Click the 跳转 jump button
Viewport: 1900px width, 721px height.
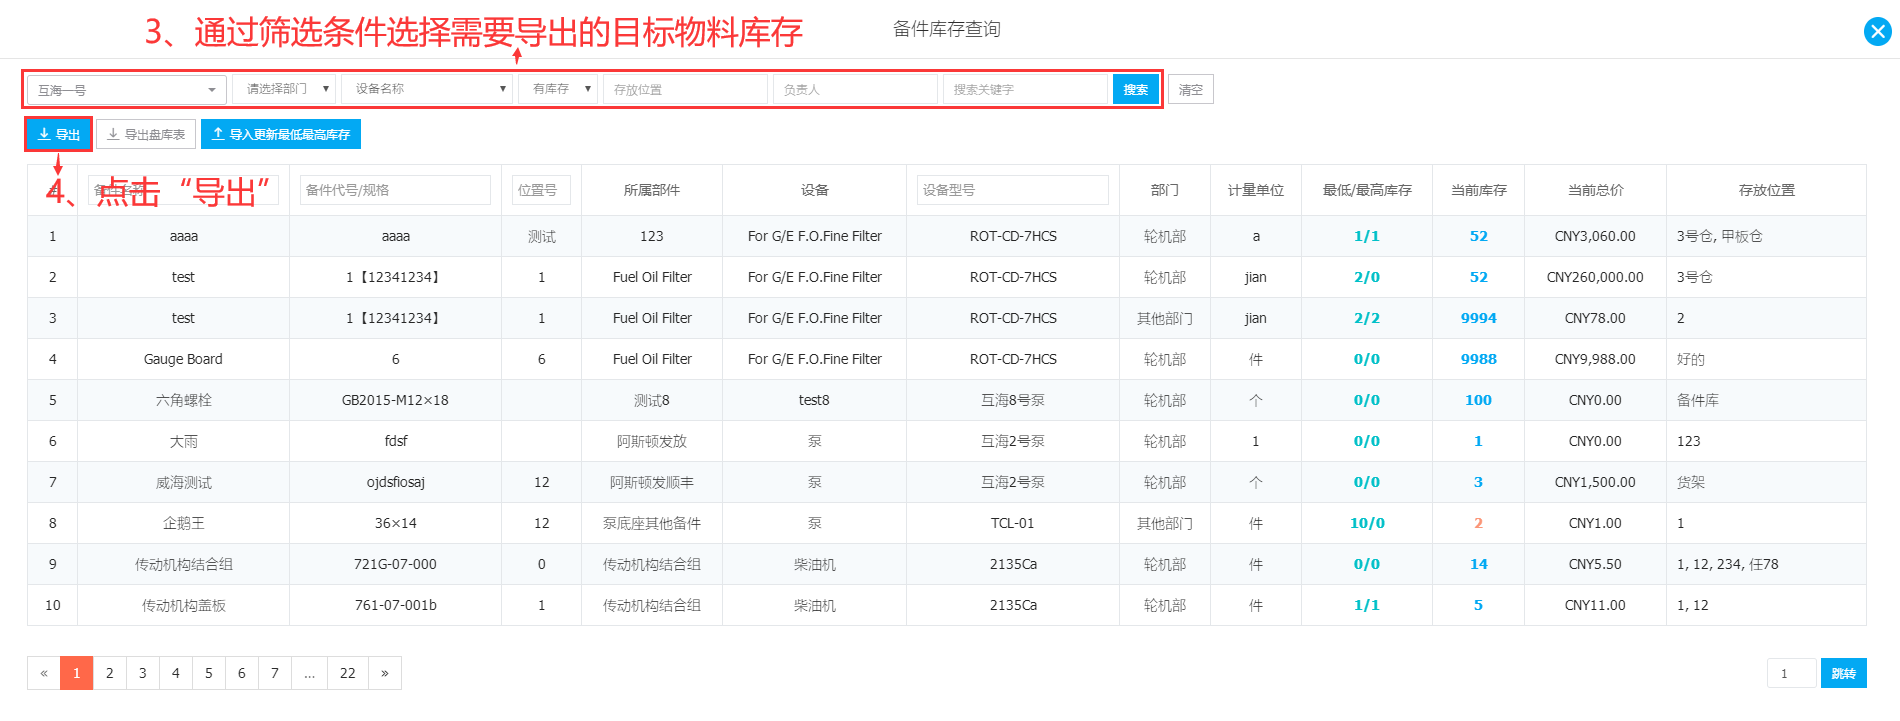click(x=1843, y=673)
